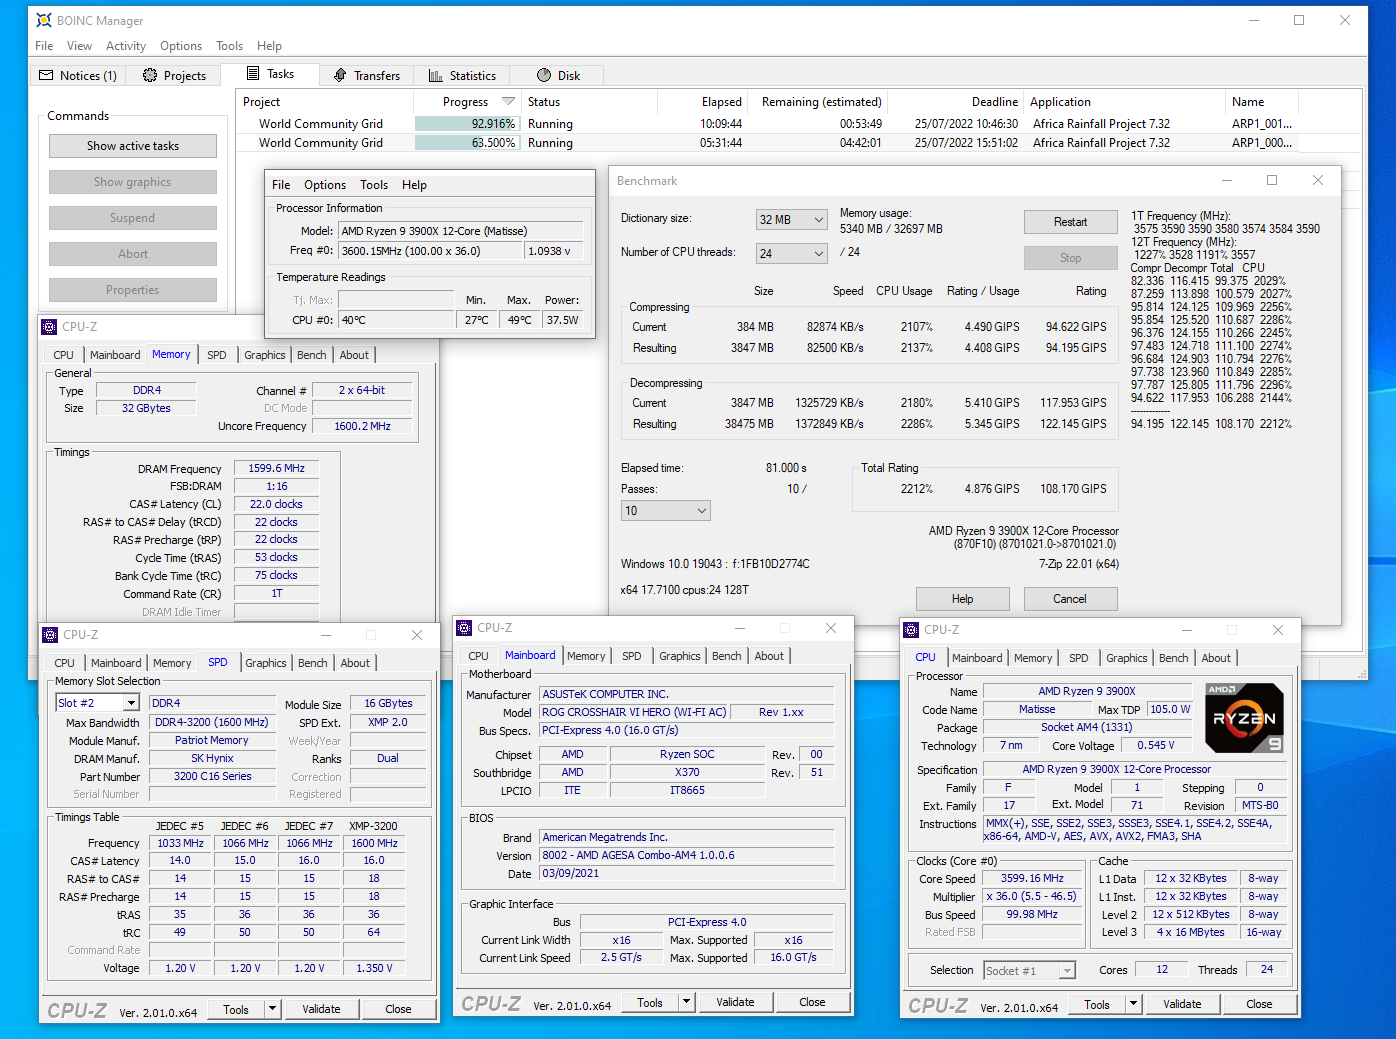Image resolution: width=1396 pixels, height=1039 pixels.
Task: Click the CPU-Z CPU window title icon
Action: click(911, 630)
